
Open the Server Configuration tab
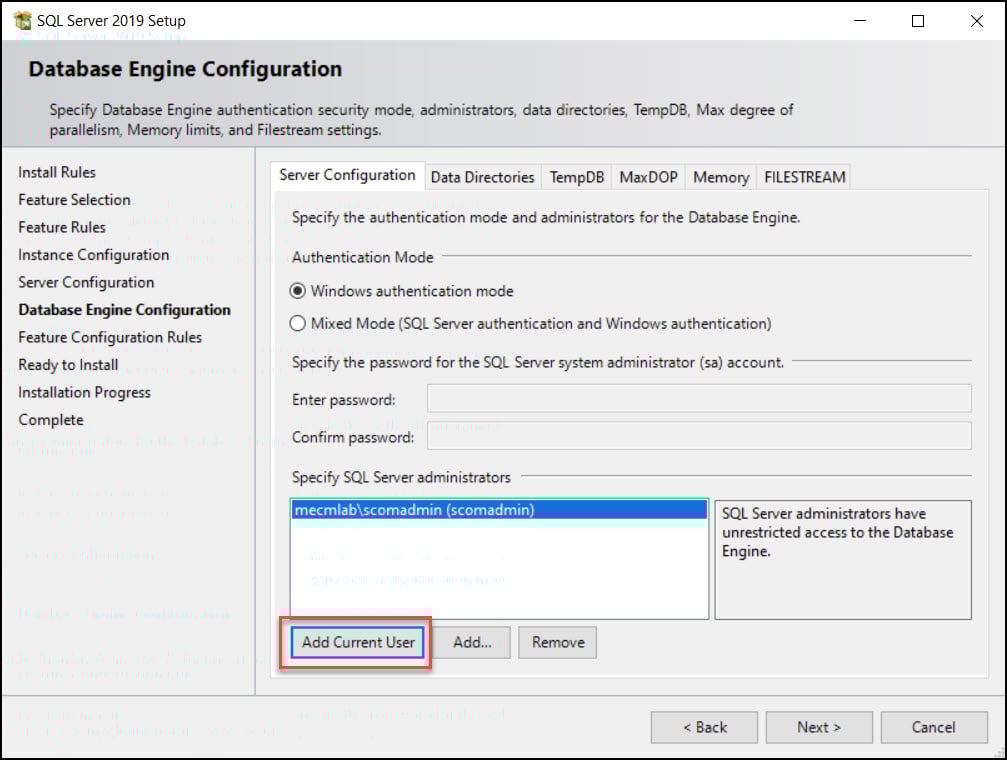[347, 175]
